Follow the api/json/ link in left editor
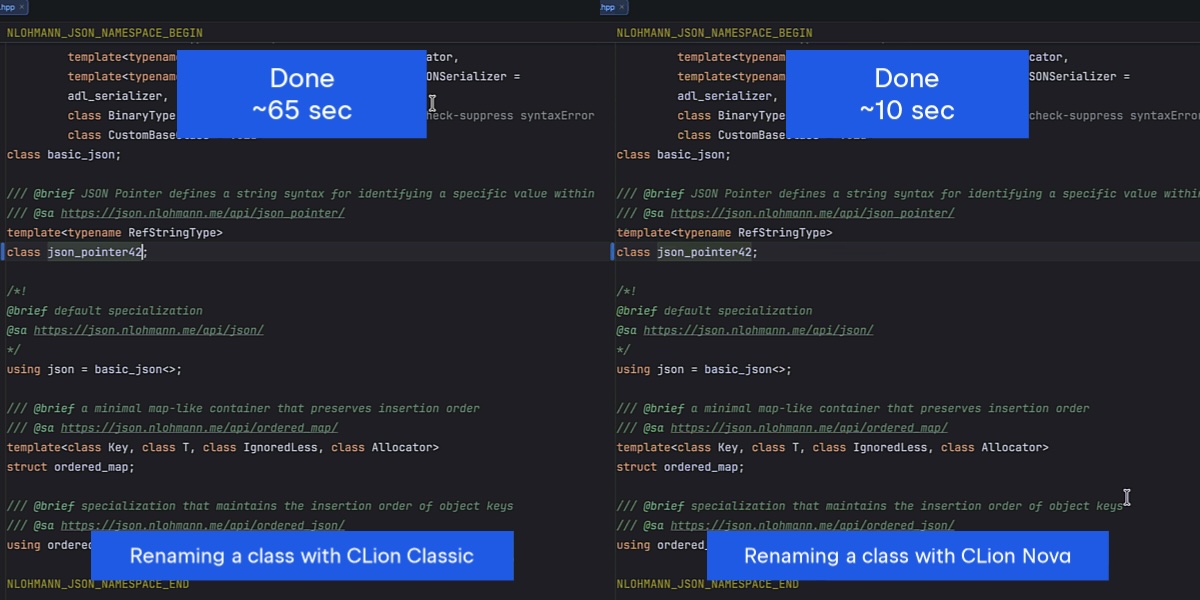This screenshot has width=1200, height=600. (148, 330)
